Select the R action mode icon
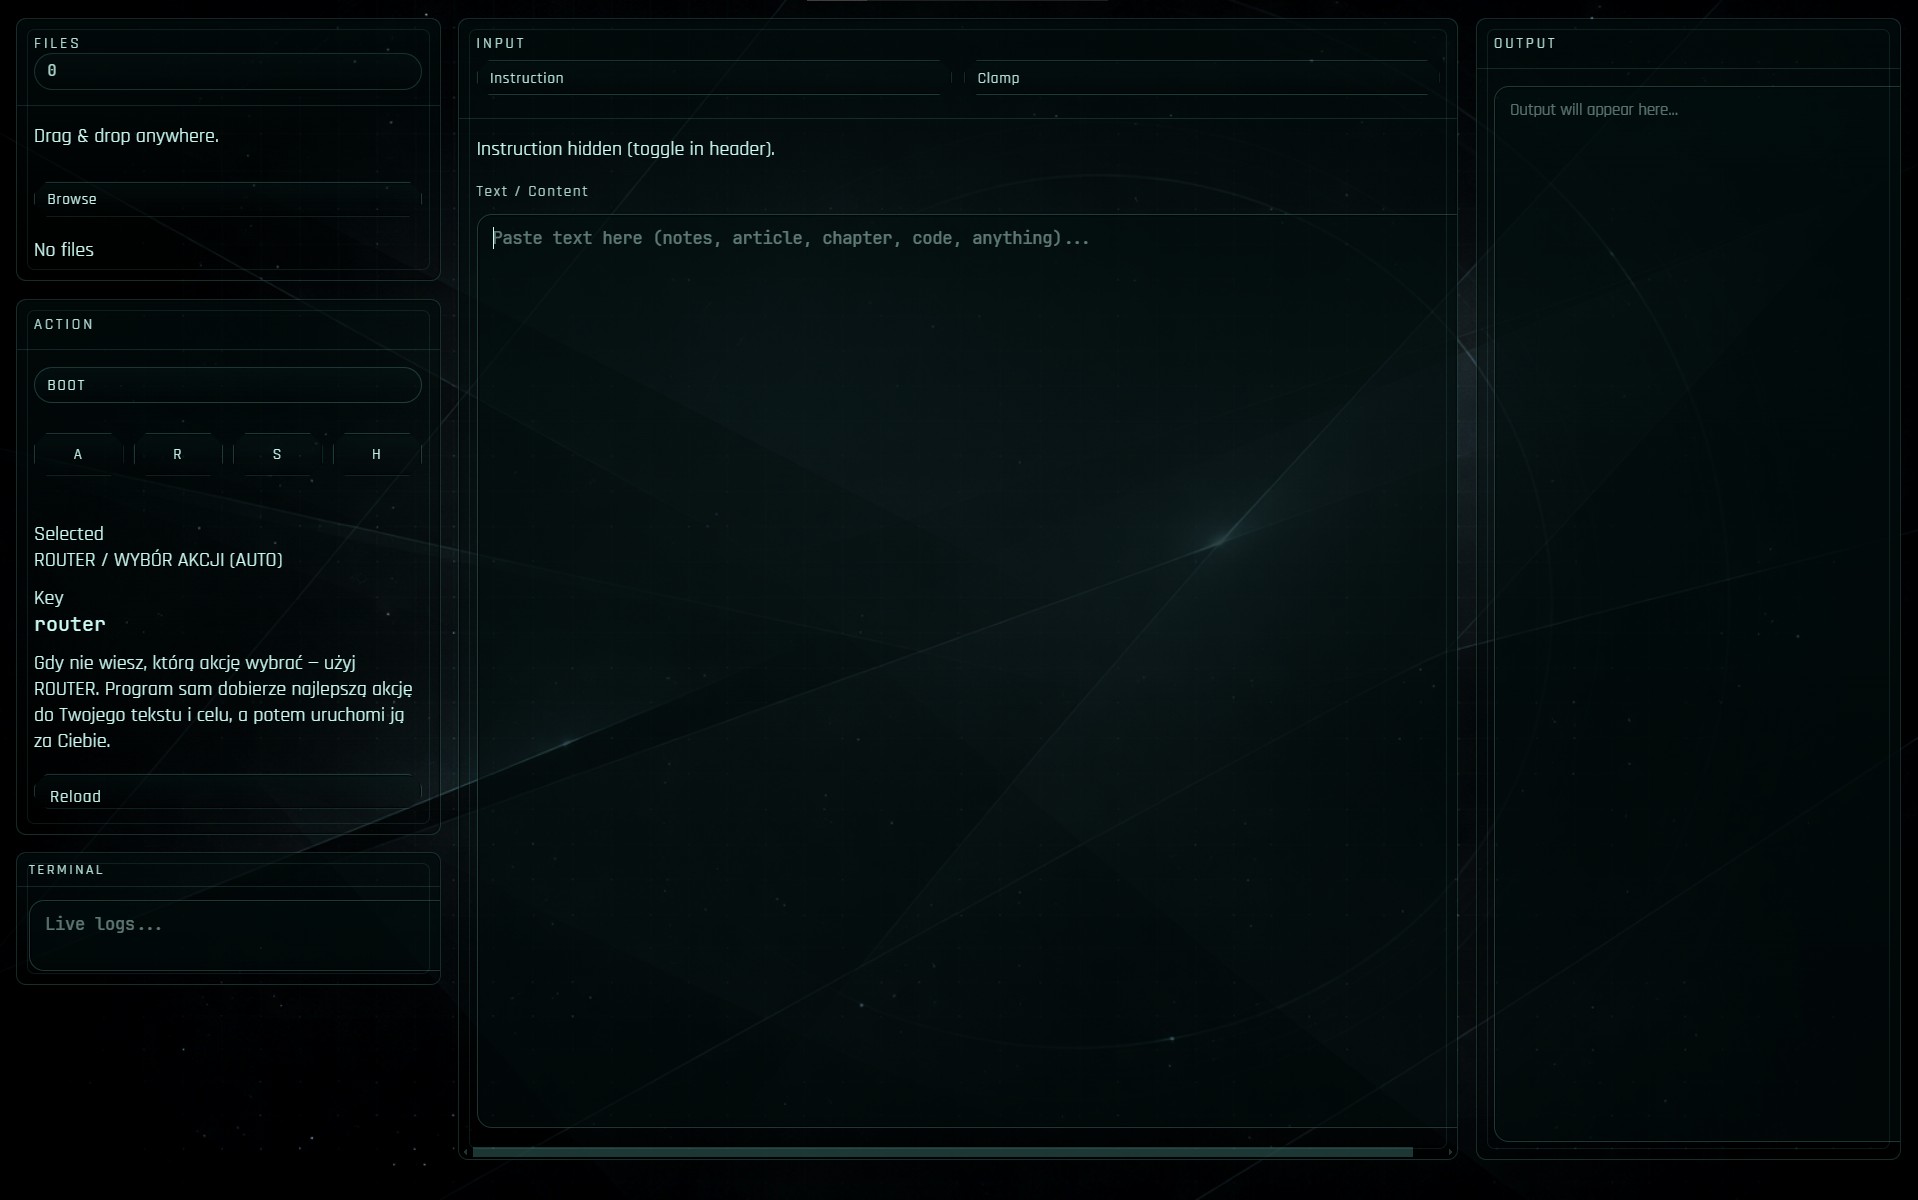1918x1200 pixels. pyautogui.click(x=177, y=454)
